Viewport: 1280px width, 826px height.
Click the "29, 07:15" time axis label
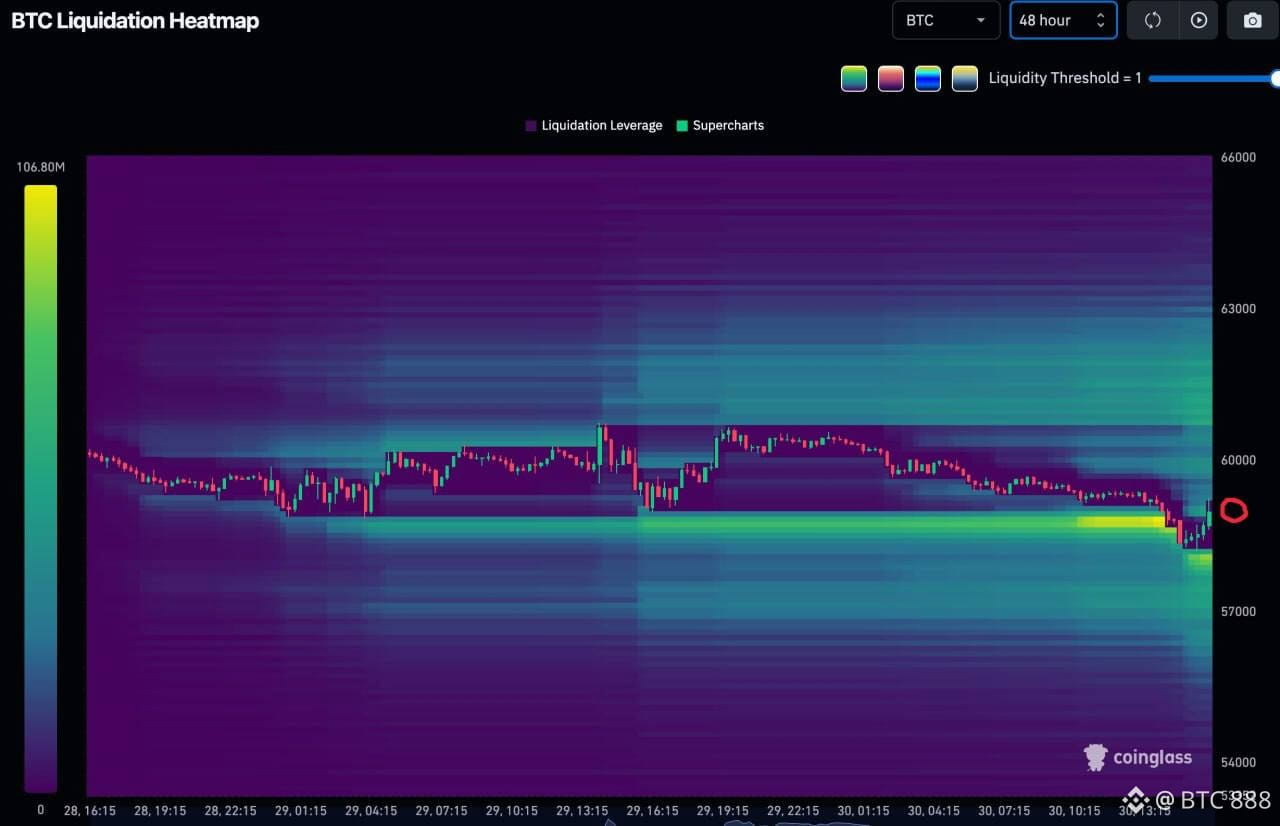[441, 811]
